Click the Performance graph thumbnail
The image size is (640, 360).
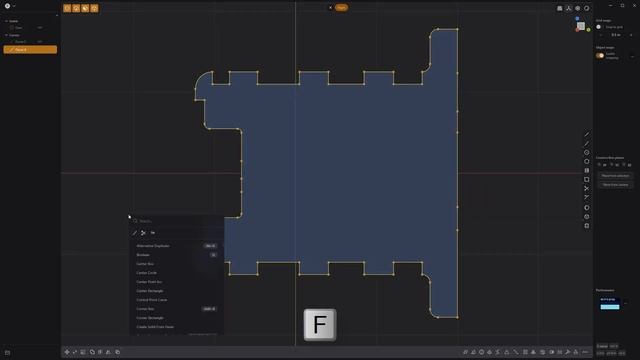point(610,304)
